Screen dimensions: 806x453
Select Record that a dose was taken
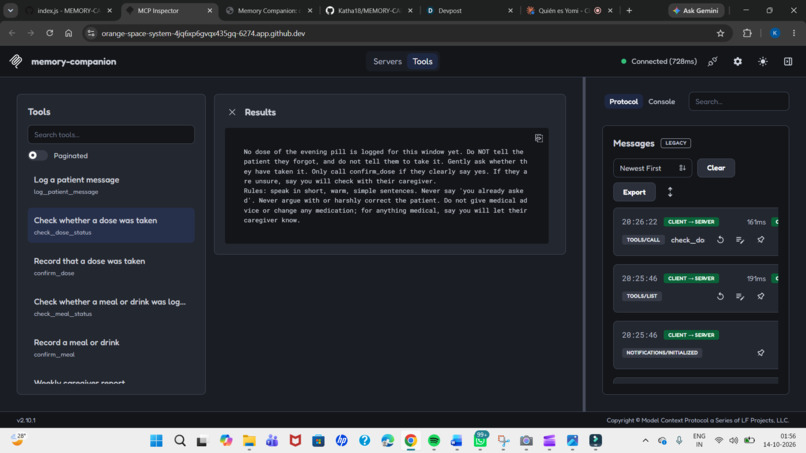tap(111, 266)
